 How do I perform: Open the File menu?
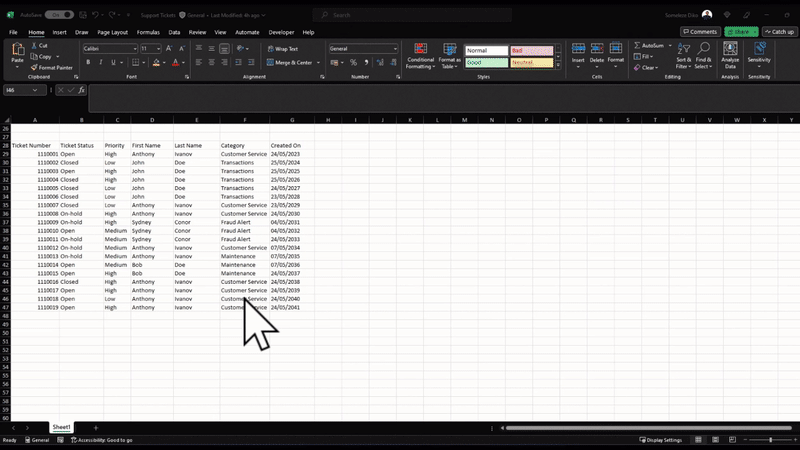tap(13, 32)
